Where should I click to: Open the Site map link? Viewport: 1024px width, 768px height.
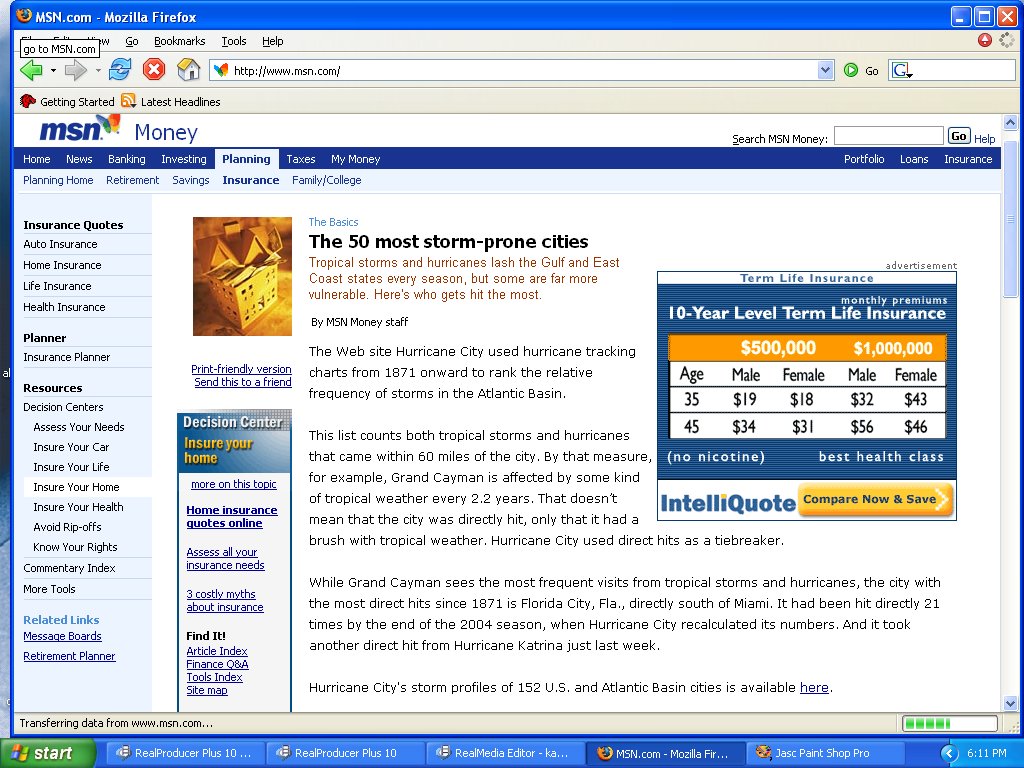point(207,690)
